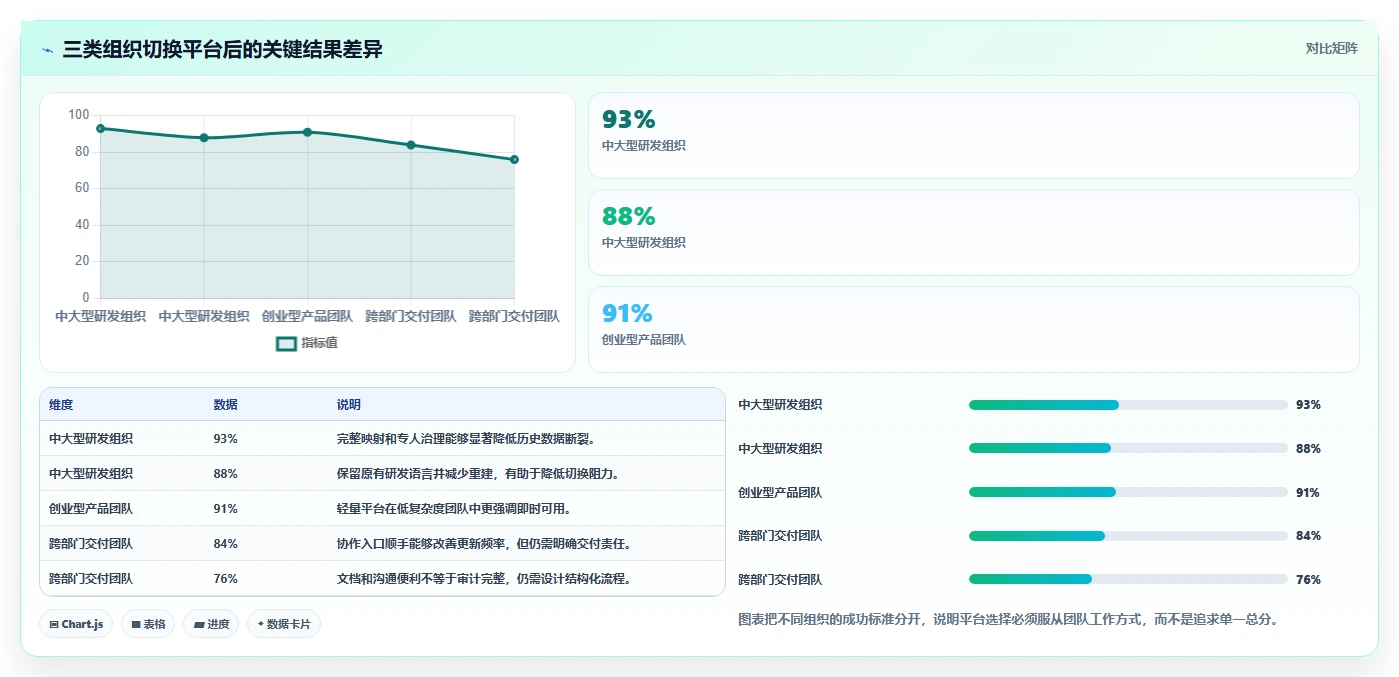Click the 创业型产品团队 label beside the progress bars
1399x677 pixels.
pos(780,493)
